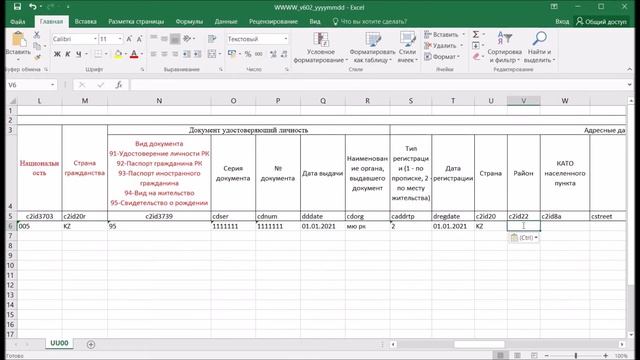The width and height of the screenshot is (640, 360).
Task: Click the Вход sign-in link
Action: [562, 22]
